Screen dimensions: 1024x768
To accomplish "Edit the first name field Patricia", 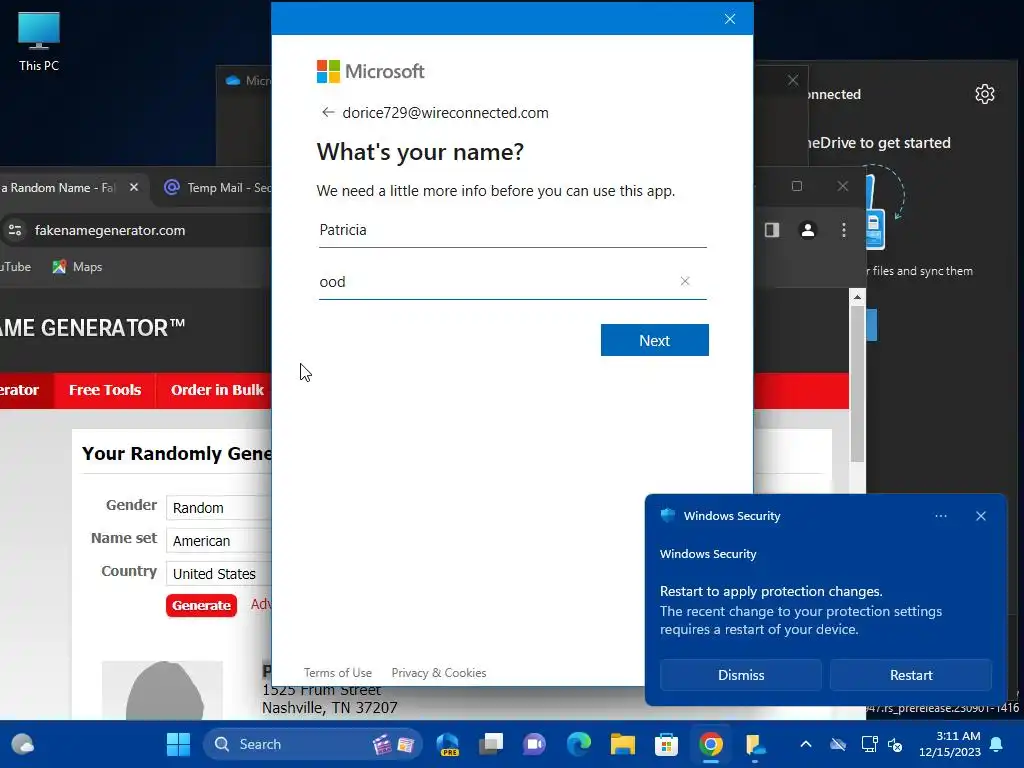I will pyautogui.click(x=513, y=231).
